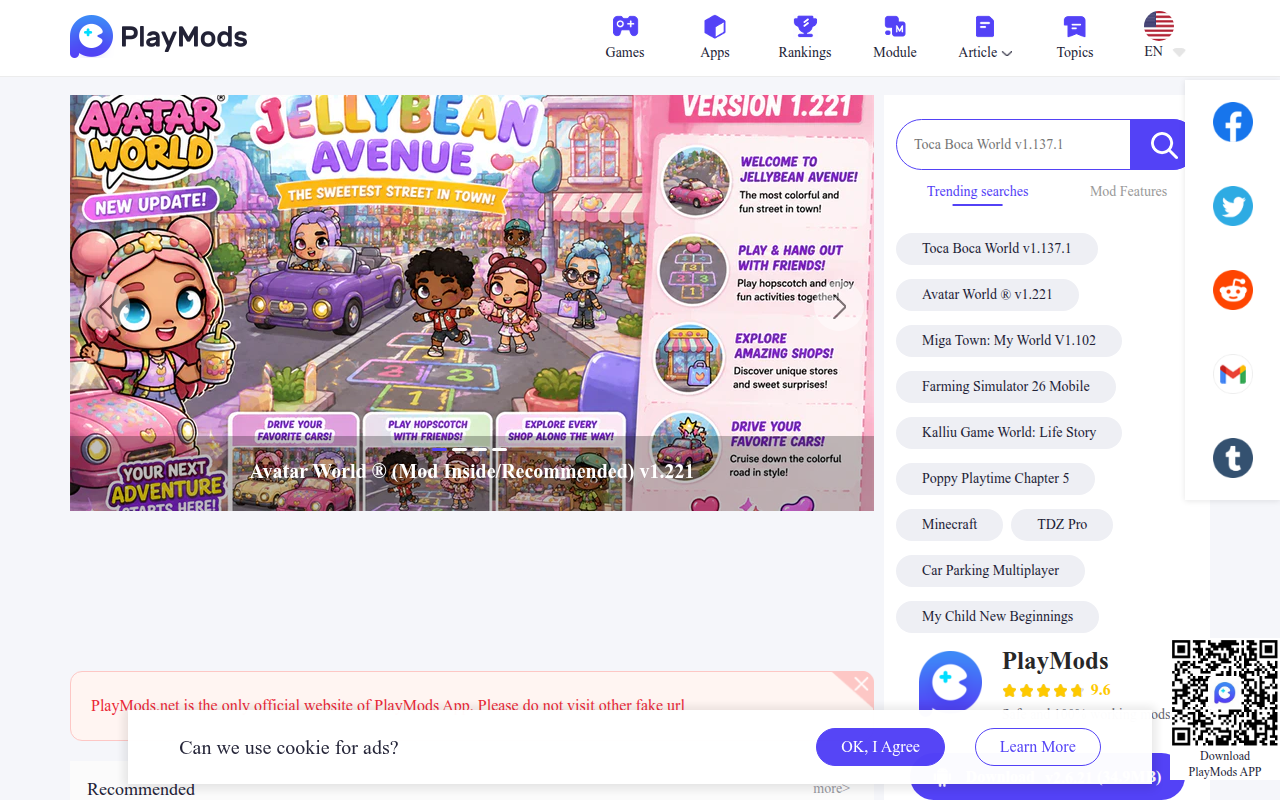
Task: Click the PlayMods app icon
Action: point(950,682)
